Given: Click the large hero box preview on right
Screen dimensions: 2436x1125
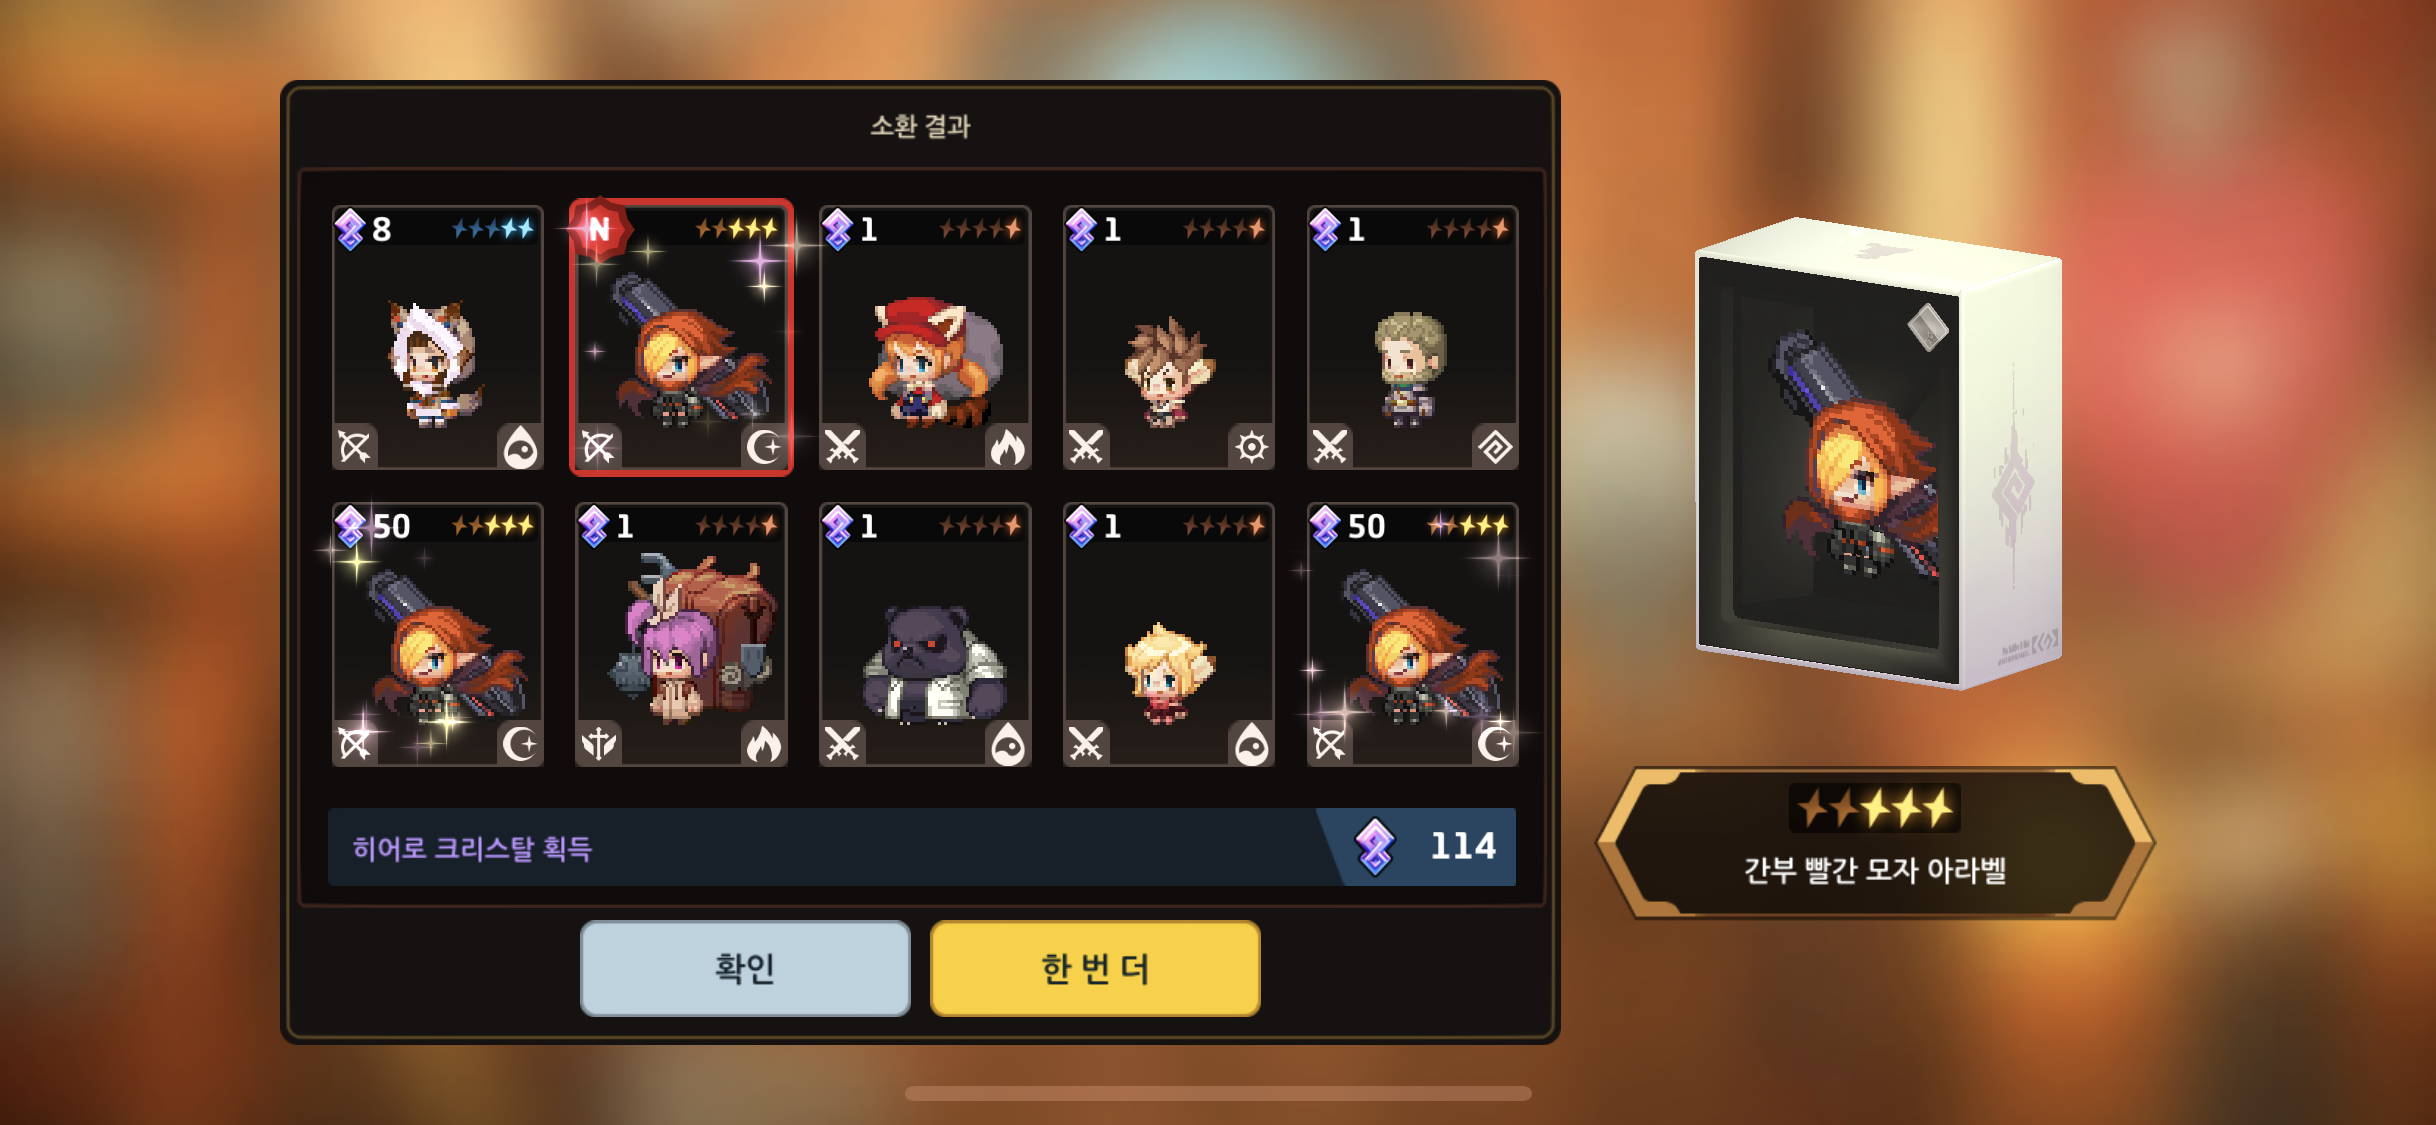Looking at the screenshot, I should coord(1878,453).
